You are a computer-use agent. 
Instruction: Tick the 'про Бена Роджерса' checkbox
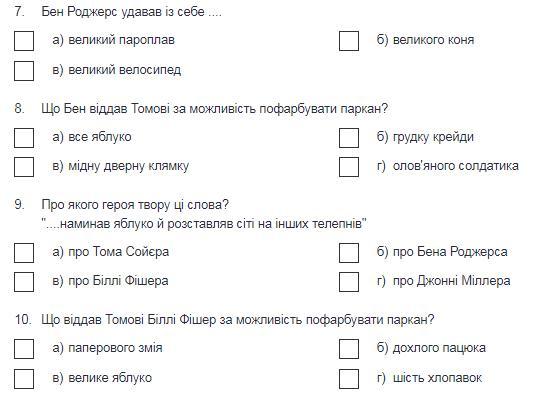[349, 253]
